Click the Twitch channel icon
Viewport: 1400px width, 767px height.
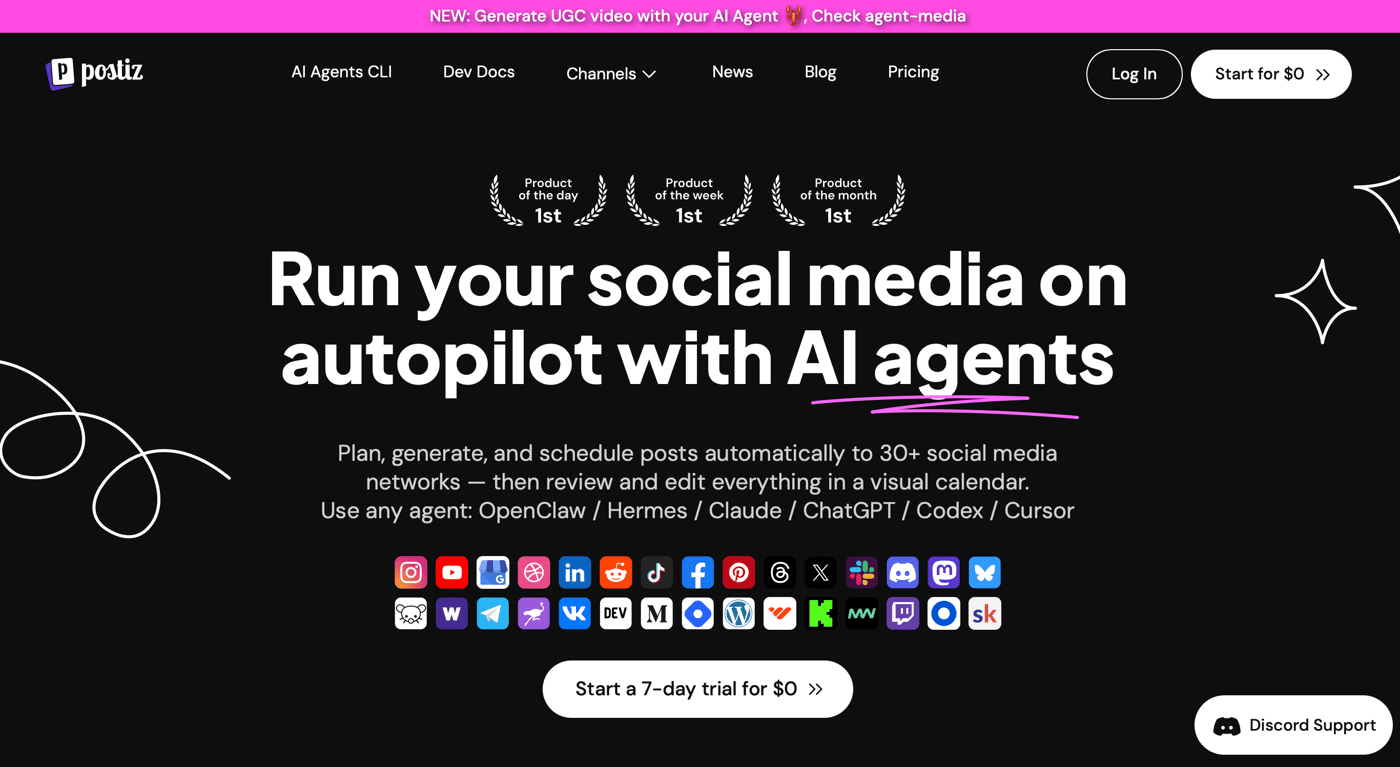(903, 613)
